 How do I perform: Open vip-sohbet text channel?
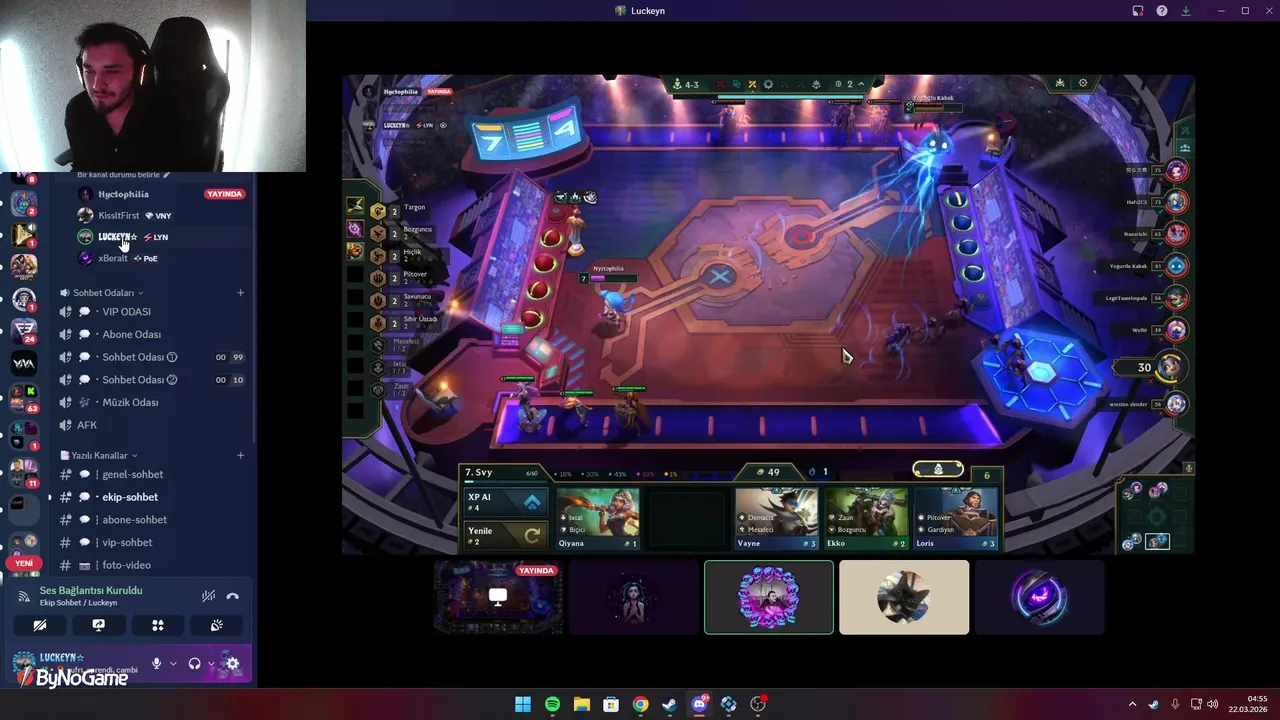coord(152,542)
